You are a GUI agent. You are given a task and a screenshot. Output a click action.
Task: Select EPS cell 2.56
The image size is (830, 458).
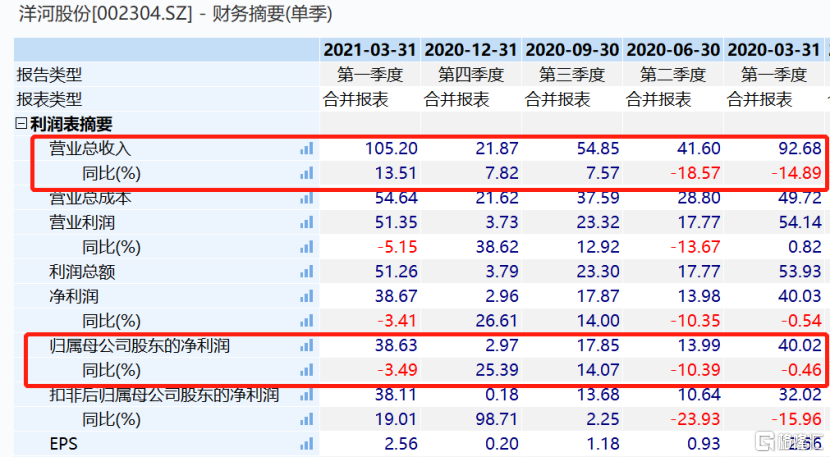pyautogui.click(x=401, y=444)
